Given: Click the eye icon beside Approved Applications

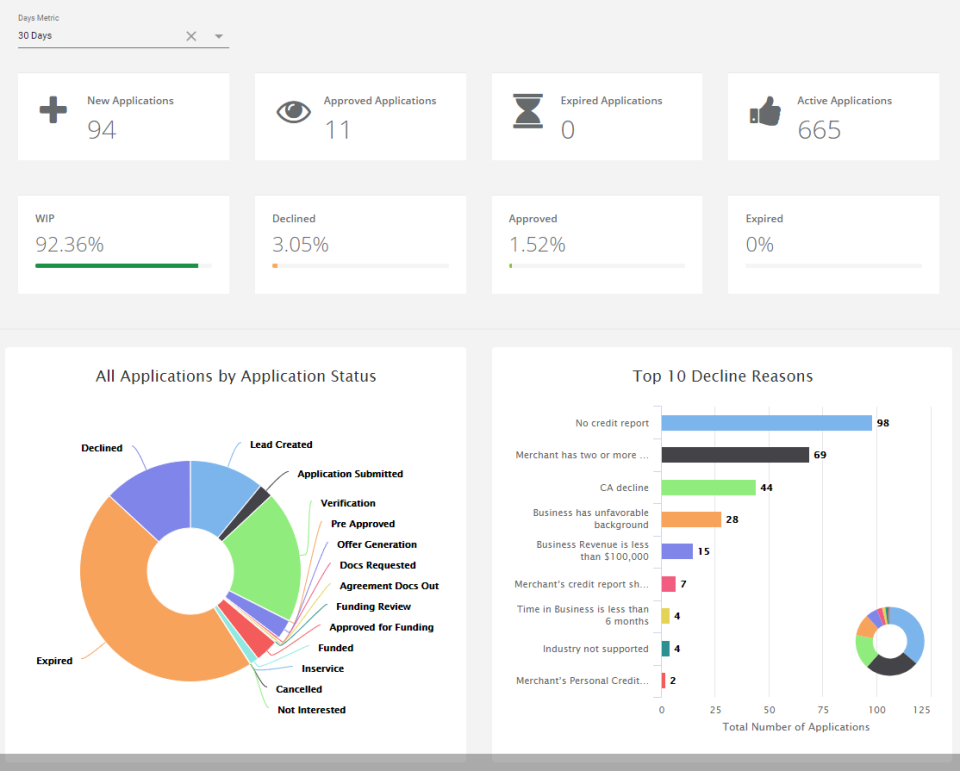Looking at the screenshot, I should 292,110.
